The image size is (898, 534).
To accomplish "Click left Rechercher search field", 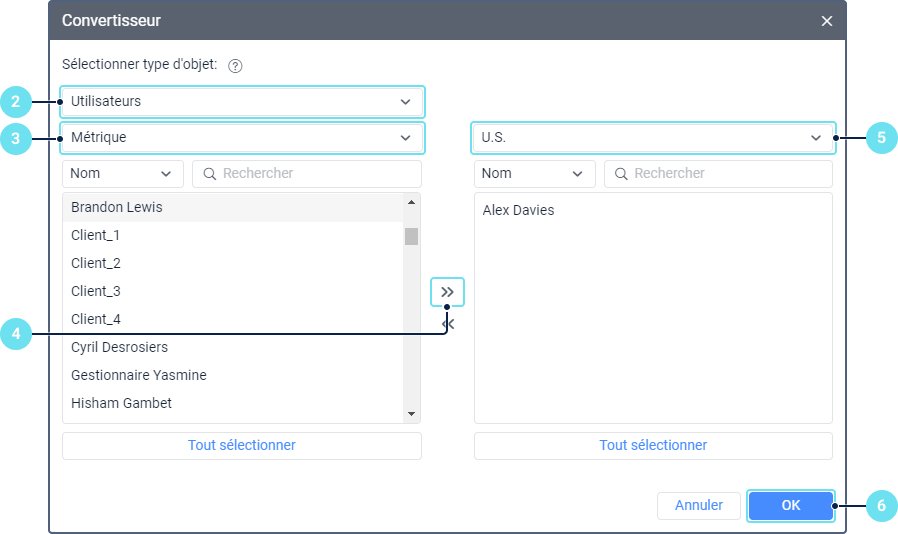I will point(315,174).
